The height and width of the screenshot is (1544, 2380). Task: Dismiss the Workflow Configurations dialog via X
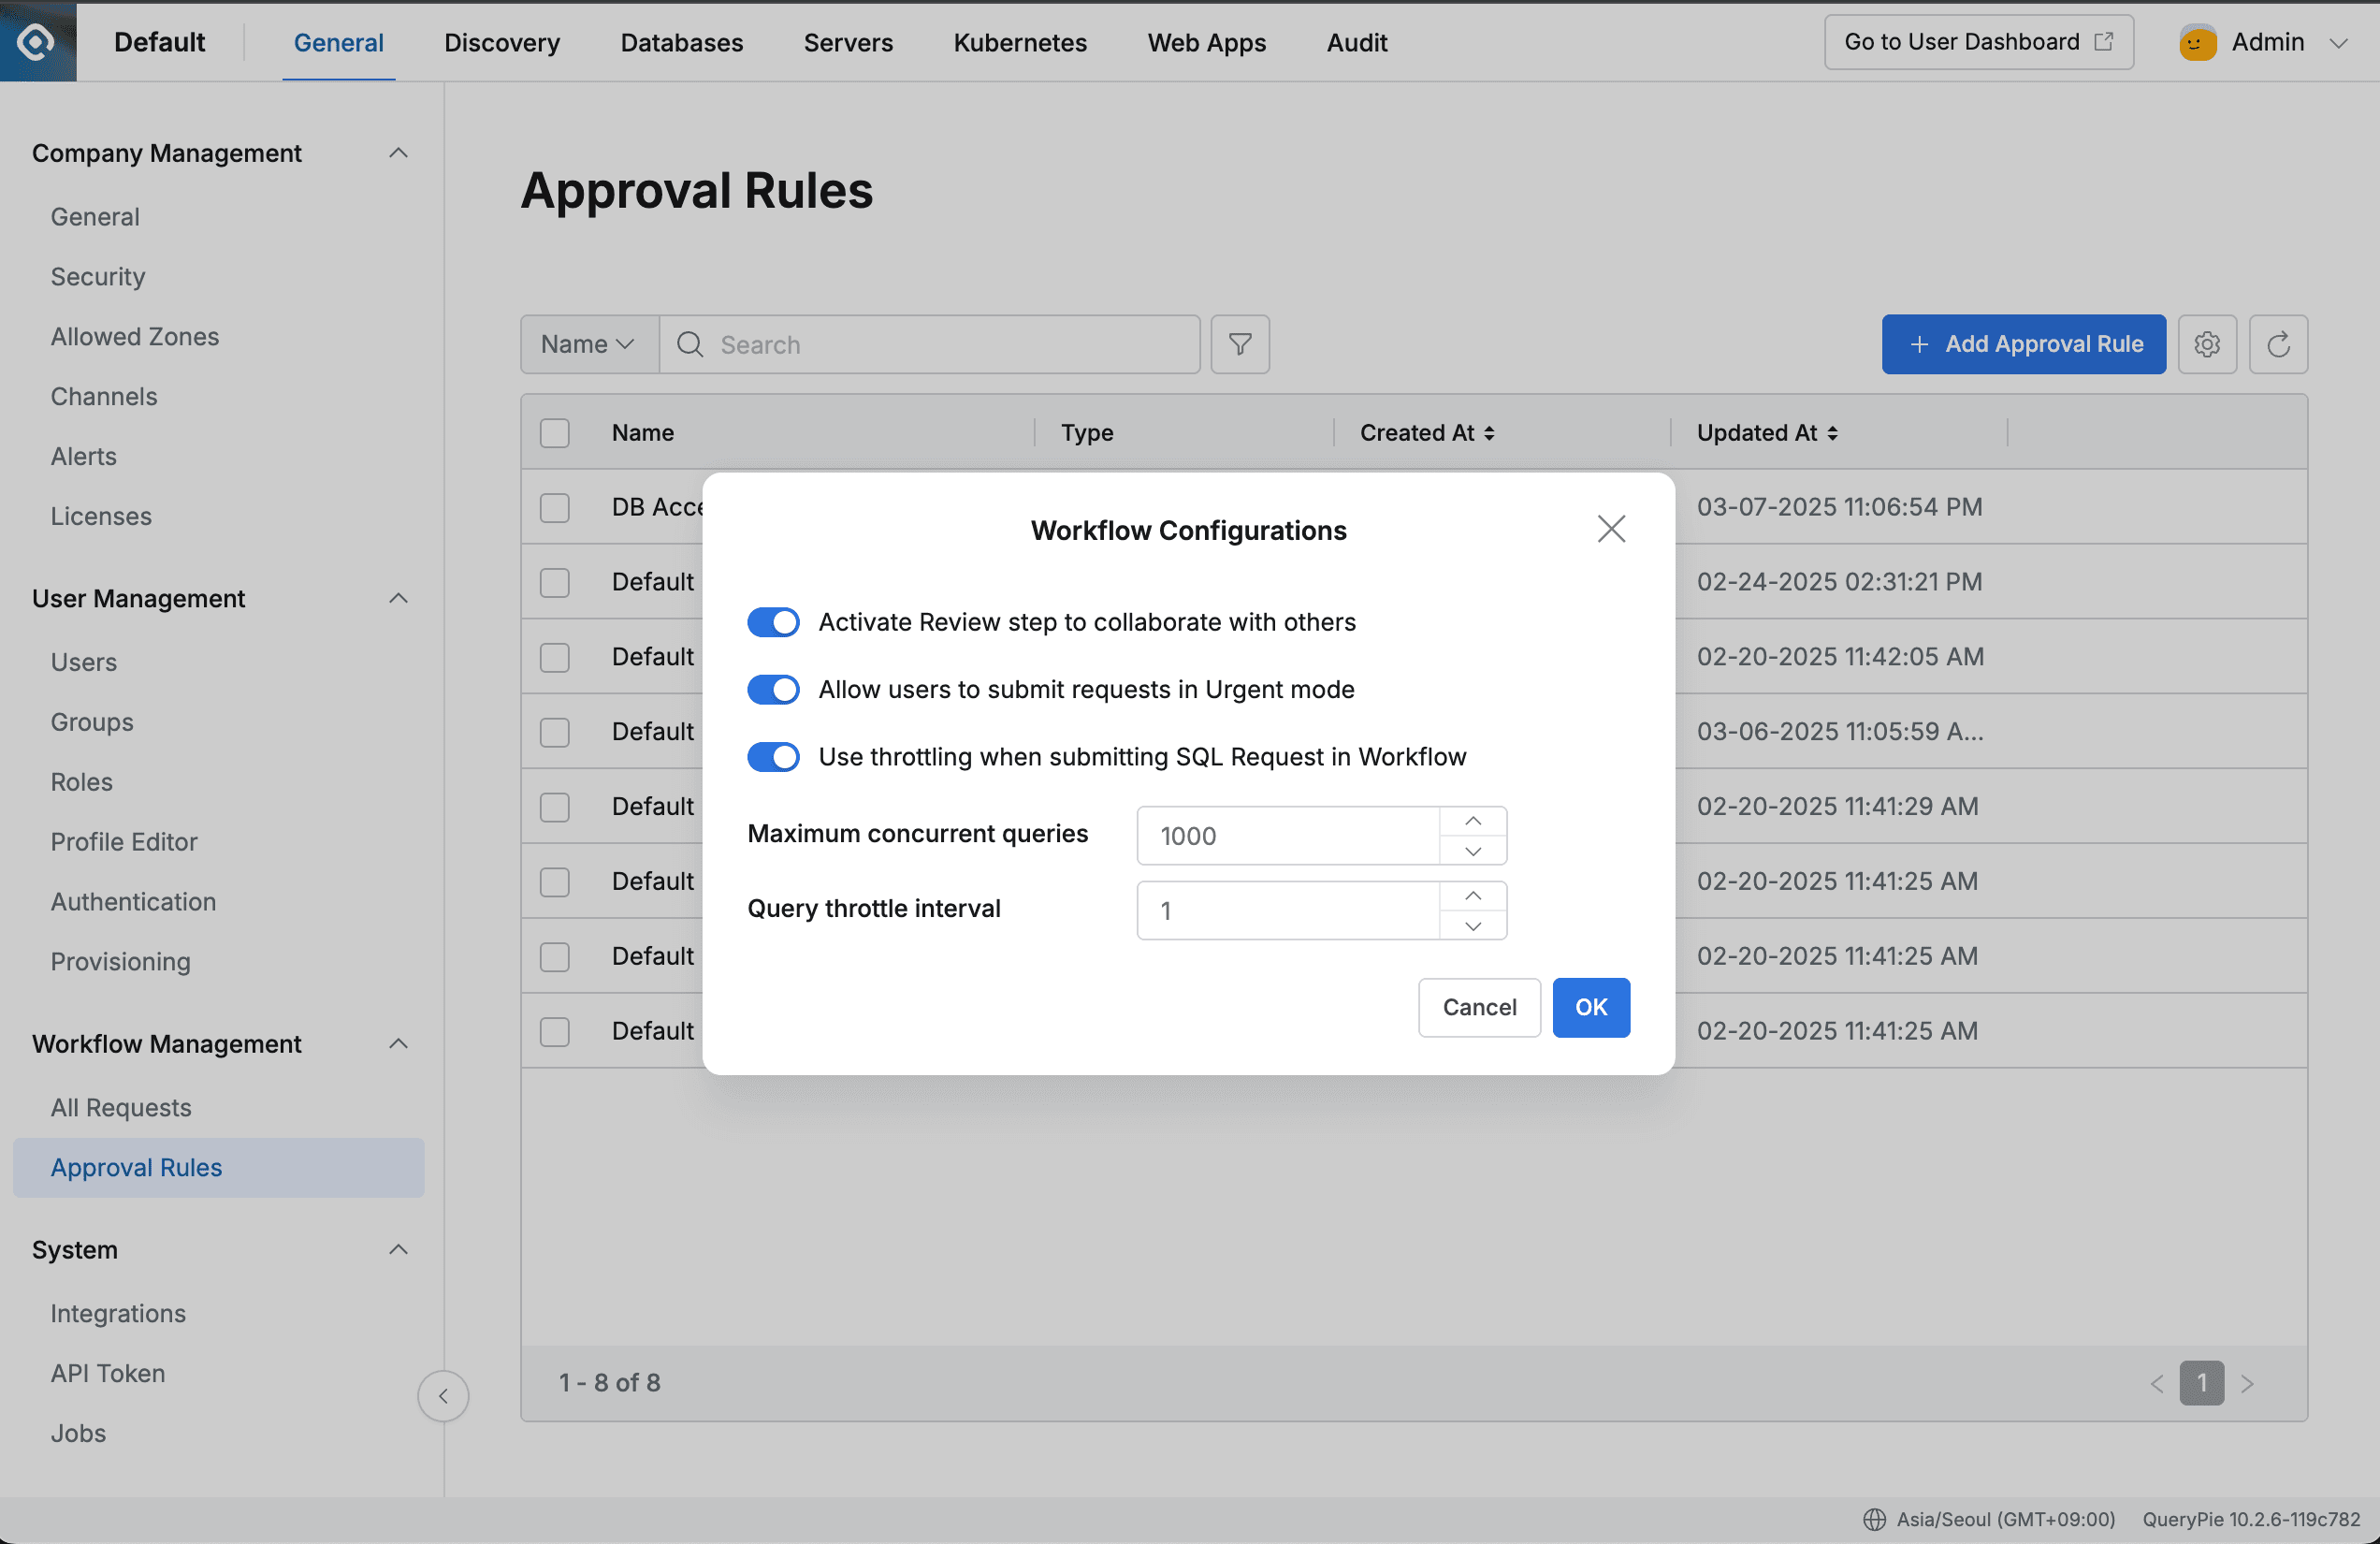(x=1611, y=528)
